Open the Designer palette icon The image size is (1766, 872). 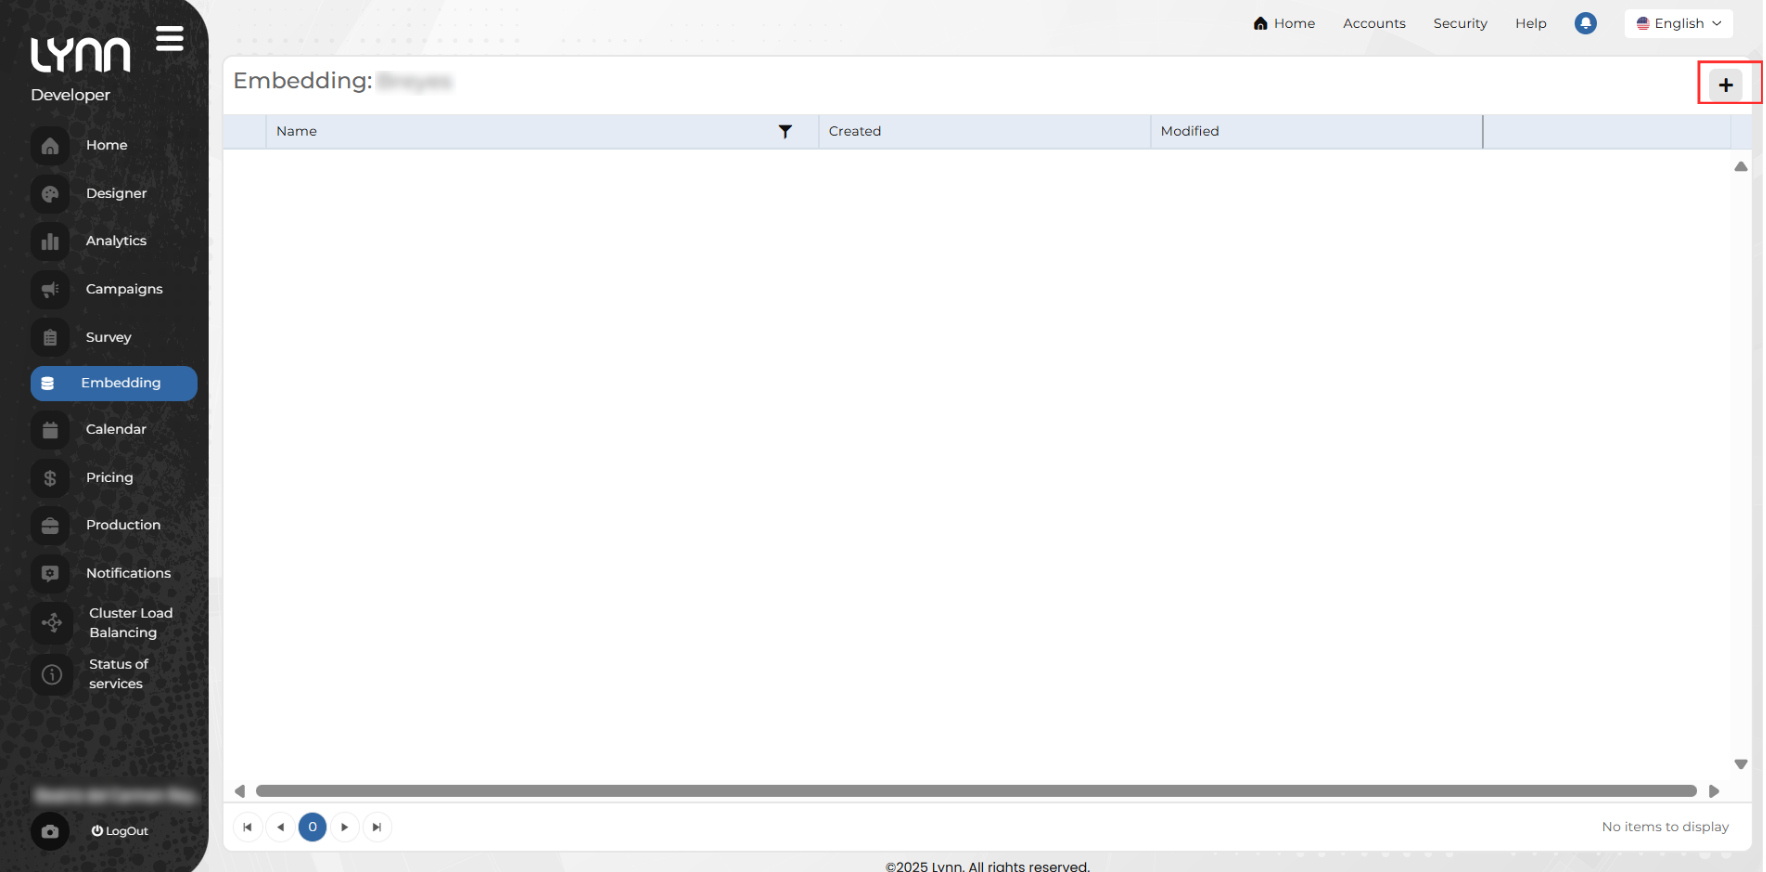pyautogui.click(x=50, y=194)
